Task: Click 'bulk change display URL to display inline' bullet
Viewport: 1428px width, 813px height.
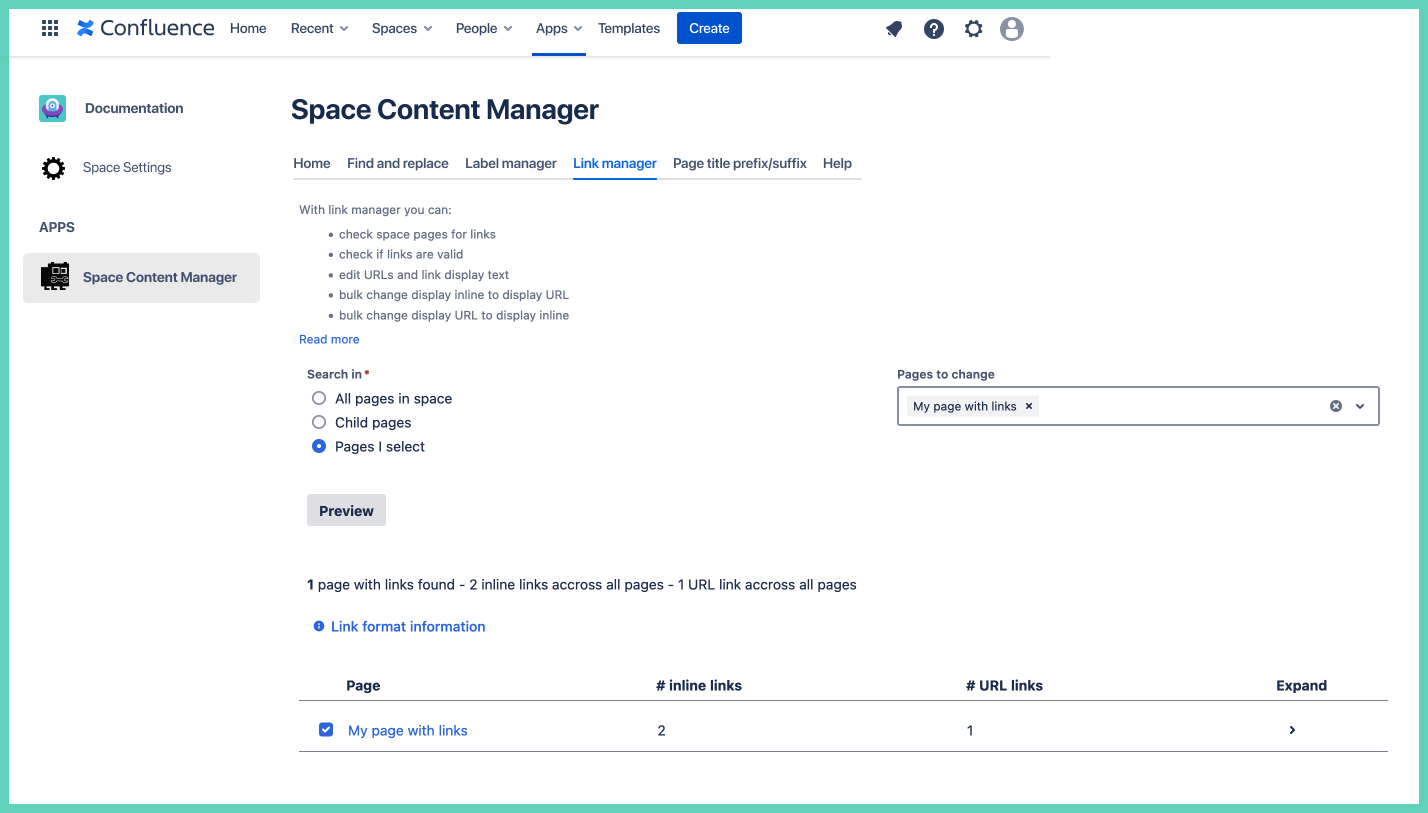Action: click(454, 315)
